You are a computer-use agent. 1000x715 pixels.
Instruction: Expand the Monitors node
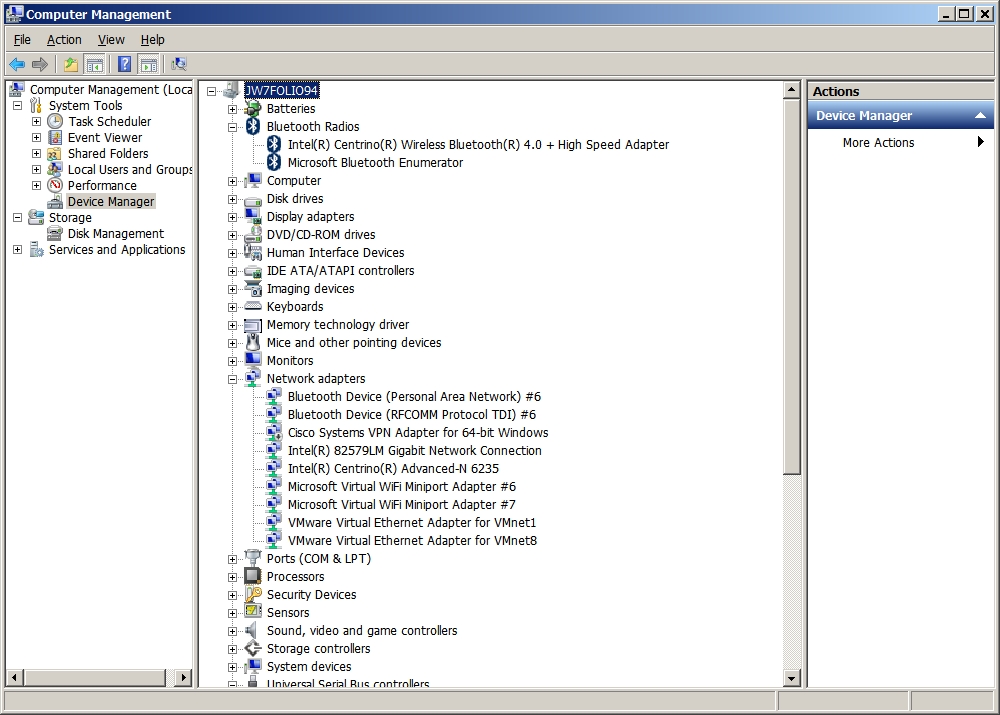(232, 361)
